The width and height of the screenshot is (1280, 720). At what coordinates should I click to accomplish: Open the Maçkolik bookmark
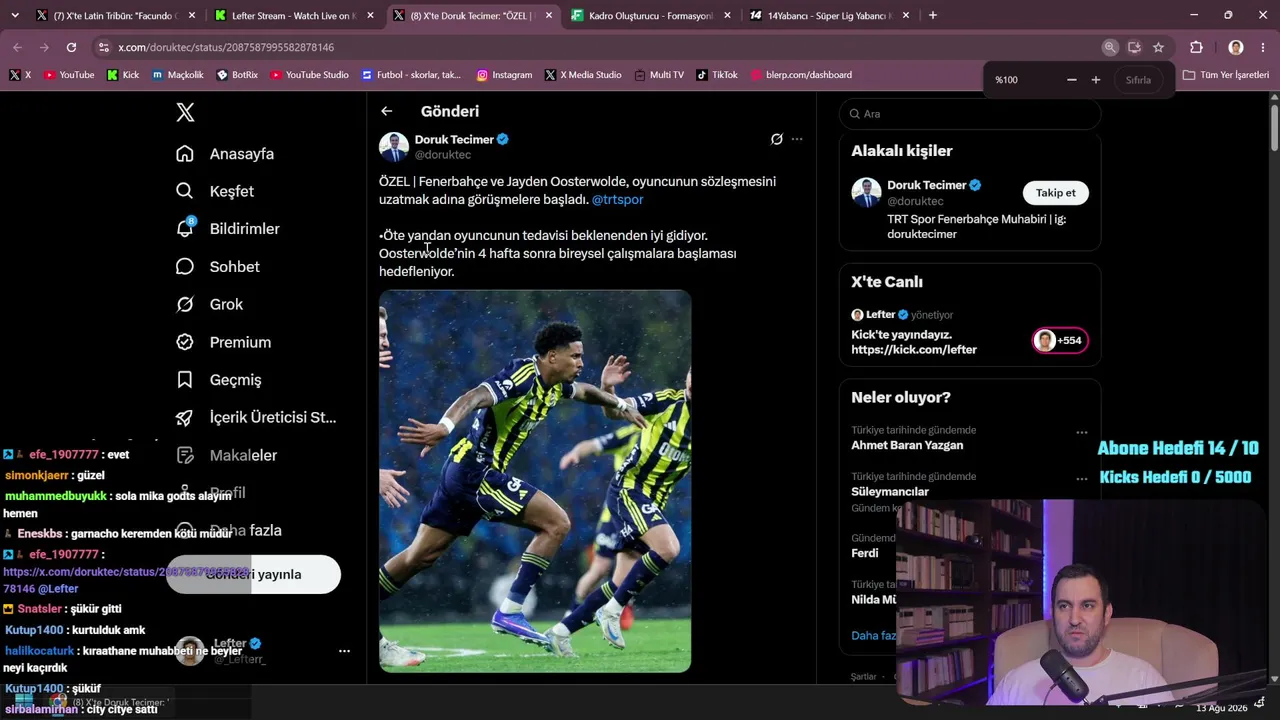[x=177, y=75]
